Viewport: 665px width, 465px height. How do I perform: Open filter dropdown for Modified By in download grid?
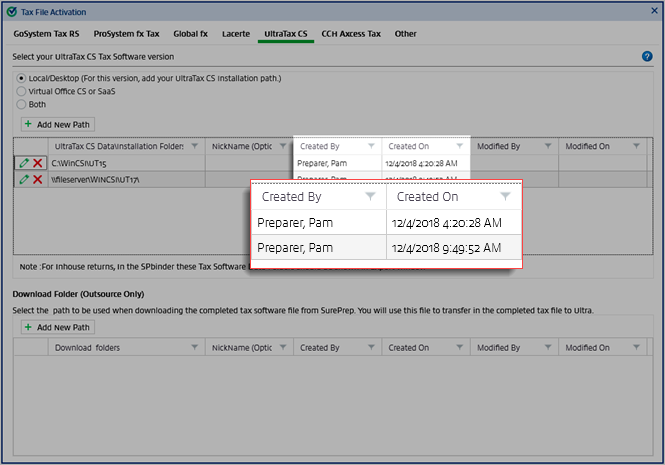(548, 348)
